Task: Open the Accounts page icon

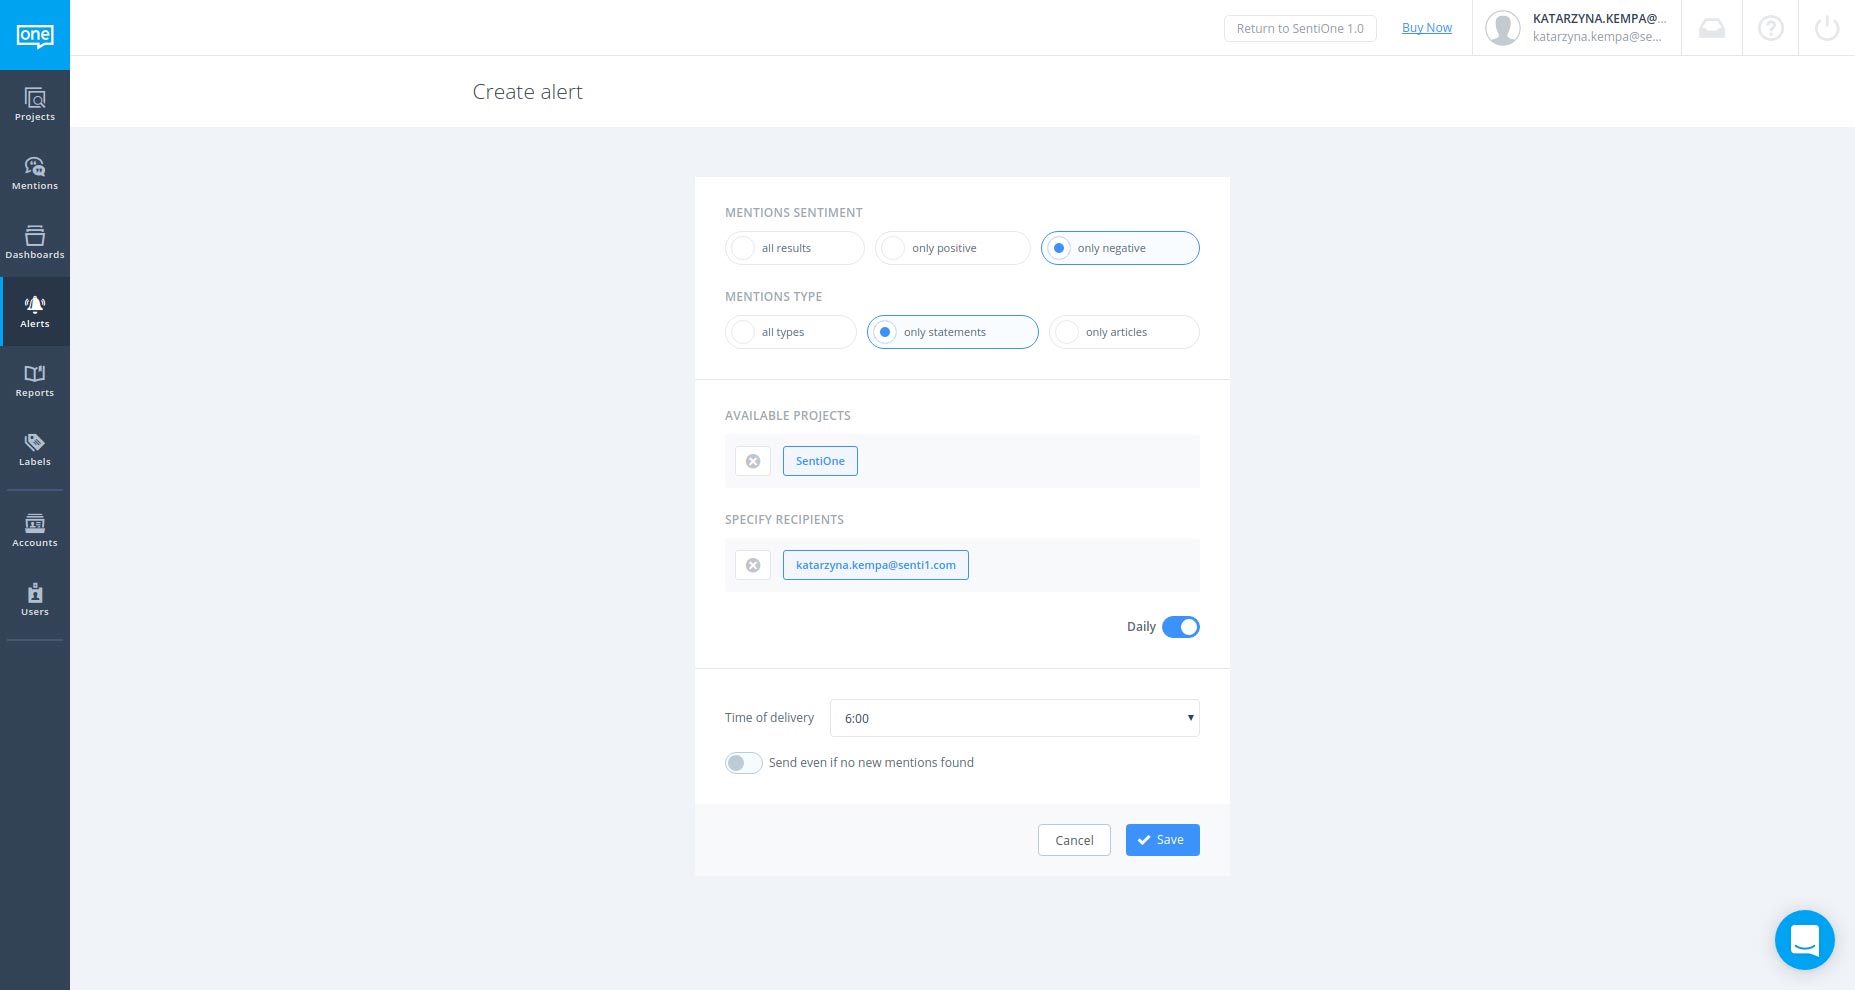Action: 35,523
